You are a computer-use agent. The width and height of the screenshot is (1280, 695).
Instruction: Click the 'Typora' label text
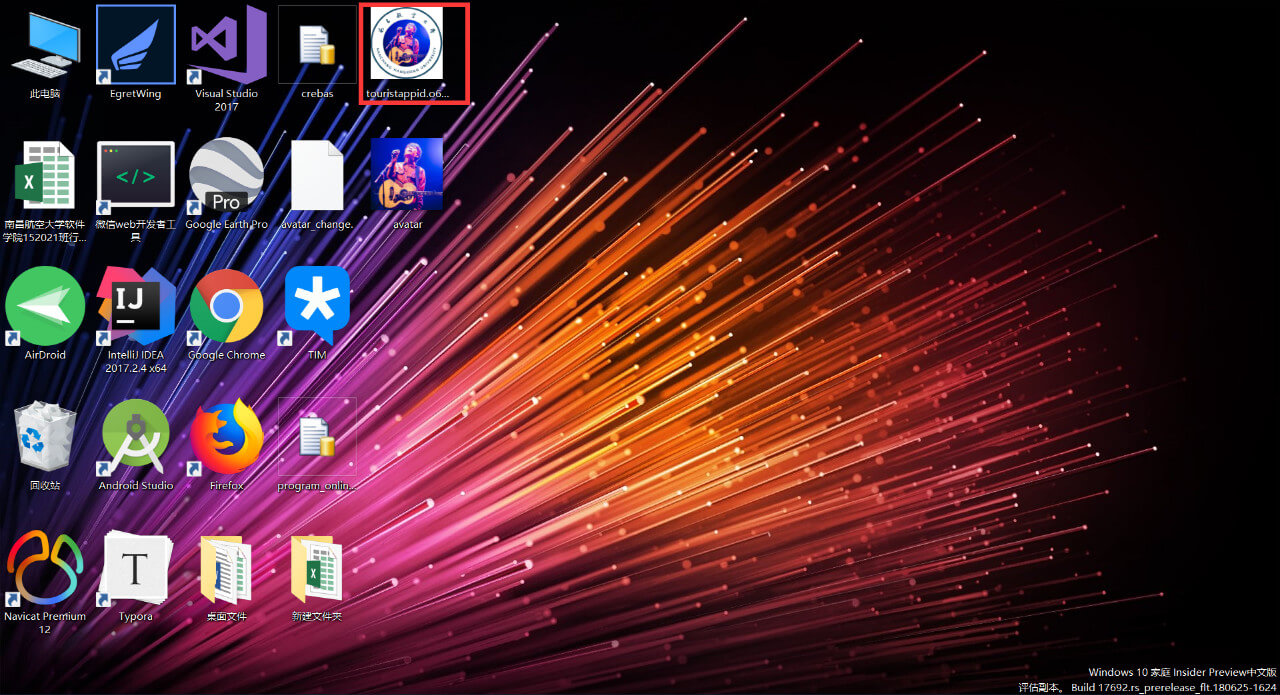135,616
